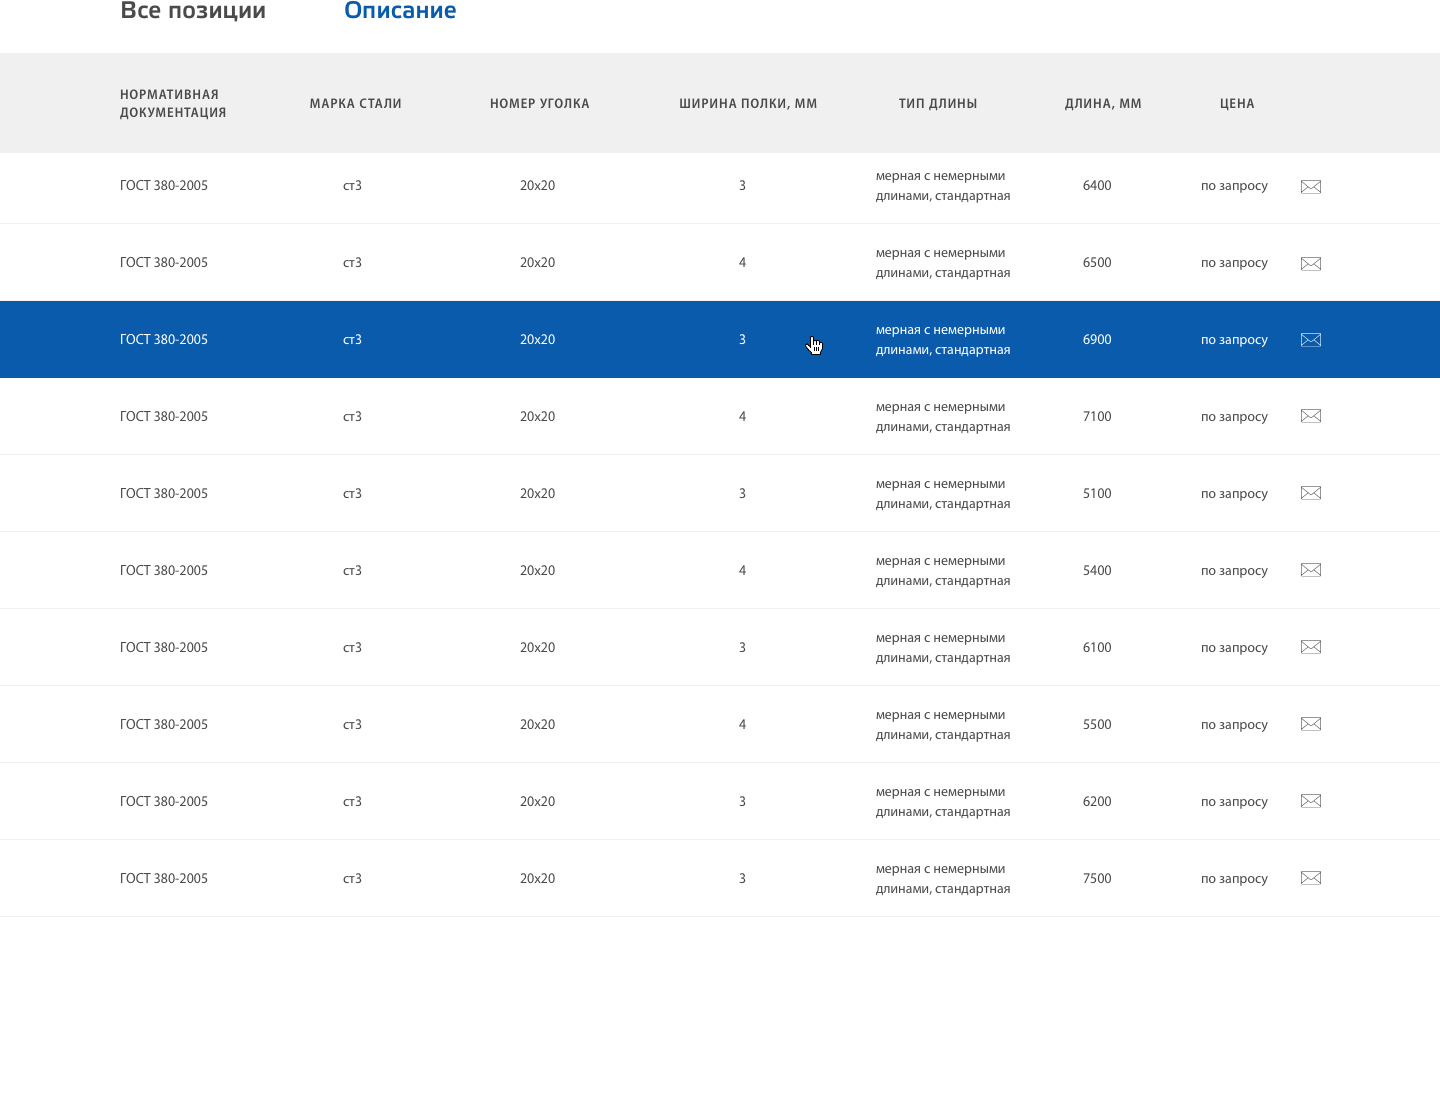Click the envelope icon in the 6200 length row
The height and width of the screenshot is (1112, 1440).
1311,801
